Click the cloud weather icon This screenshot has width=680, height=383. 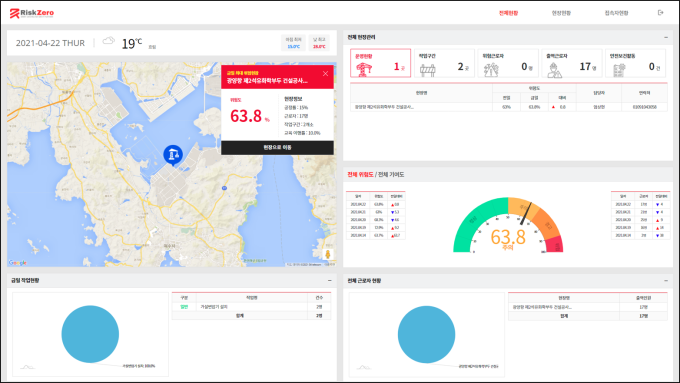click(x=108, y=41)
